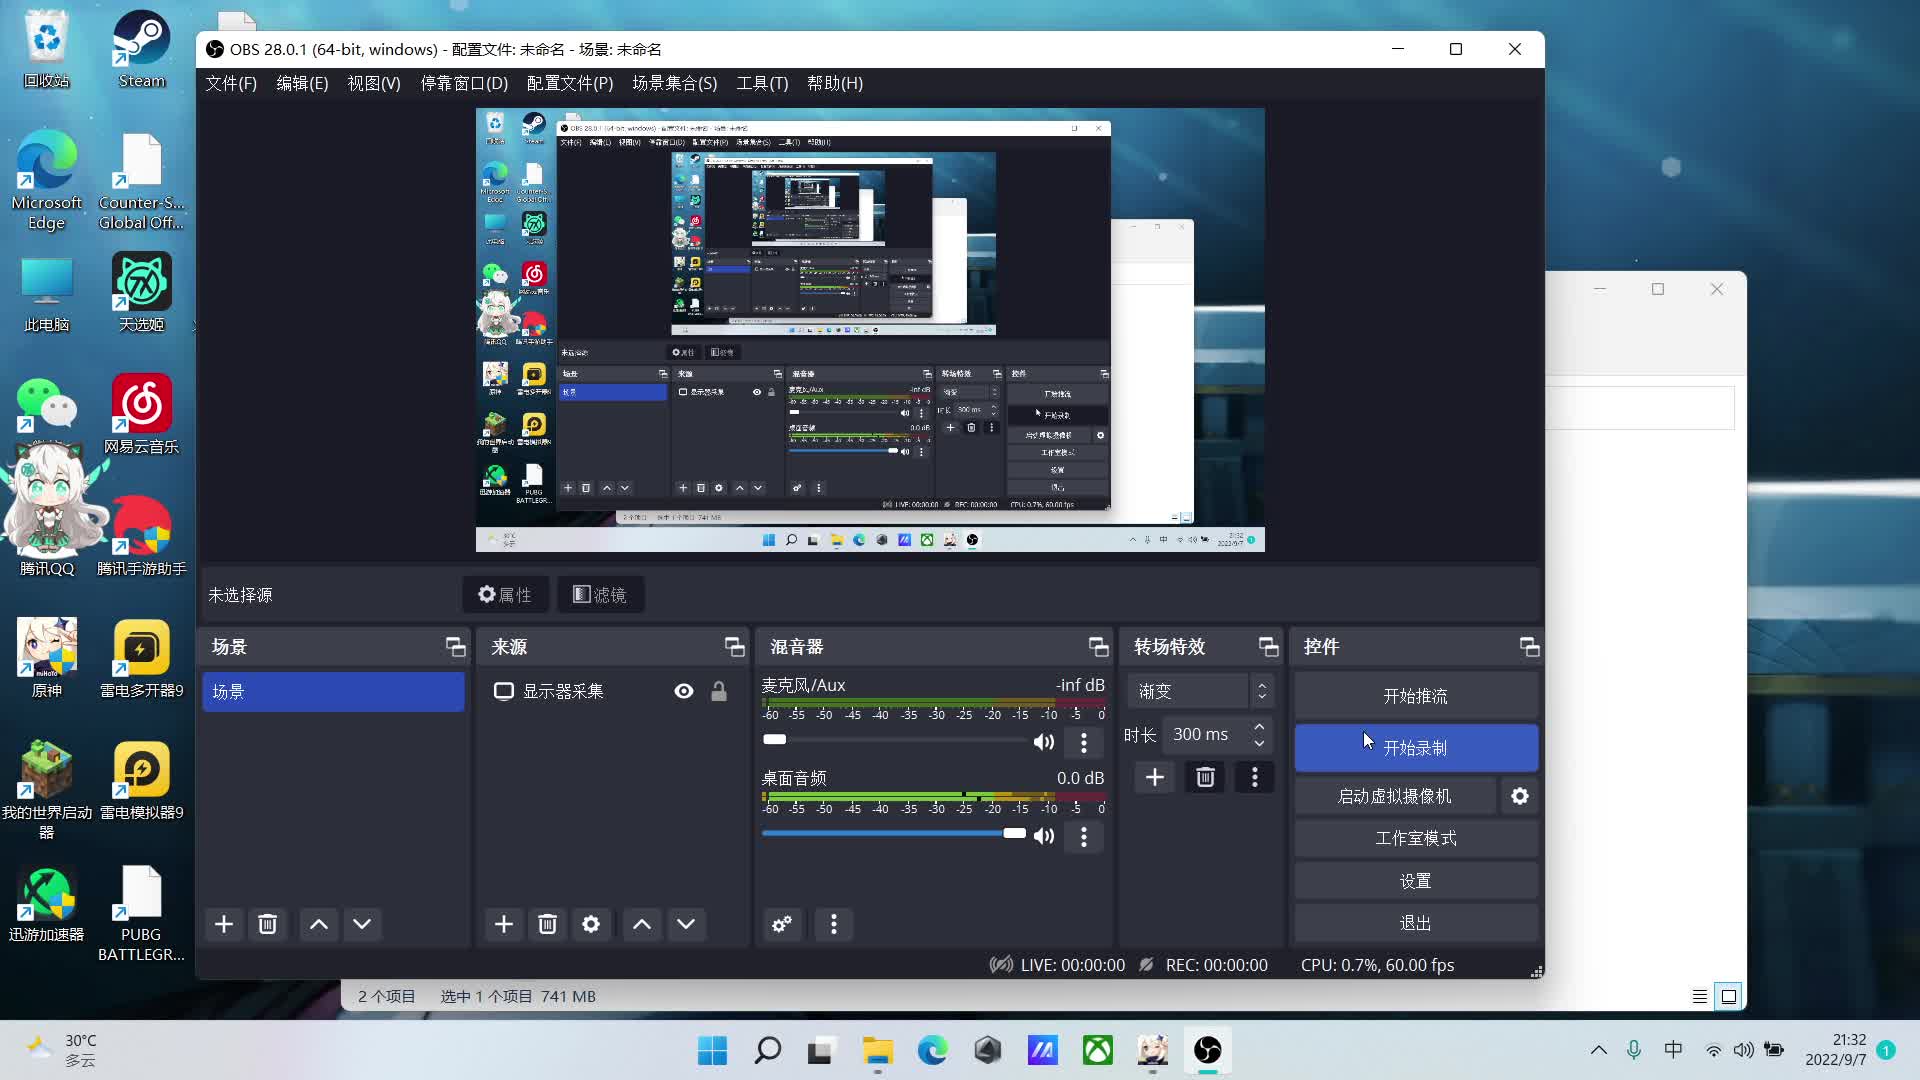The width and height of the screenshot is (1920, 1080).
Task: Lock the 显示器采集 source
Action: [719, 690]
